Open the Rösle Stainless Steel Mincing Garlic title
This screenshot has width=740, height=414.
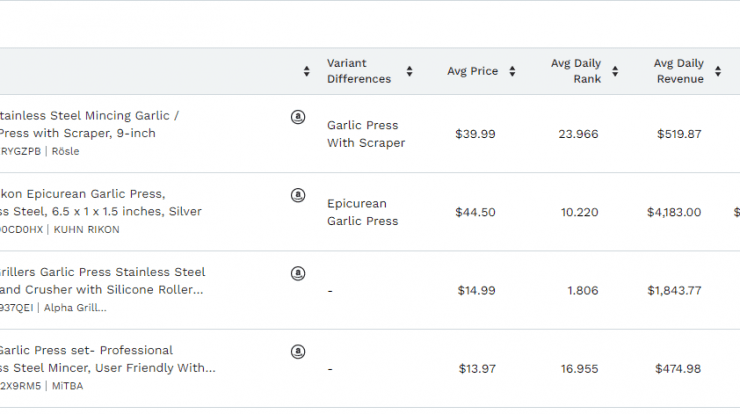click(89, 125)
